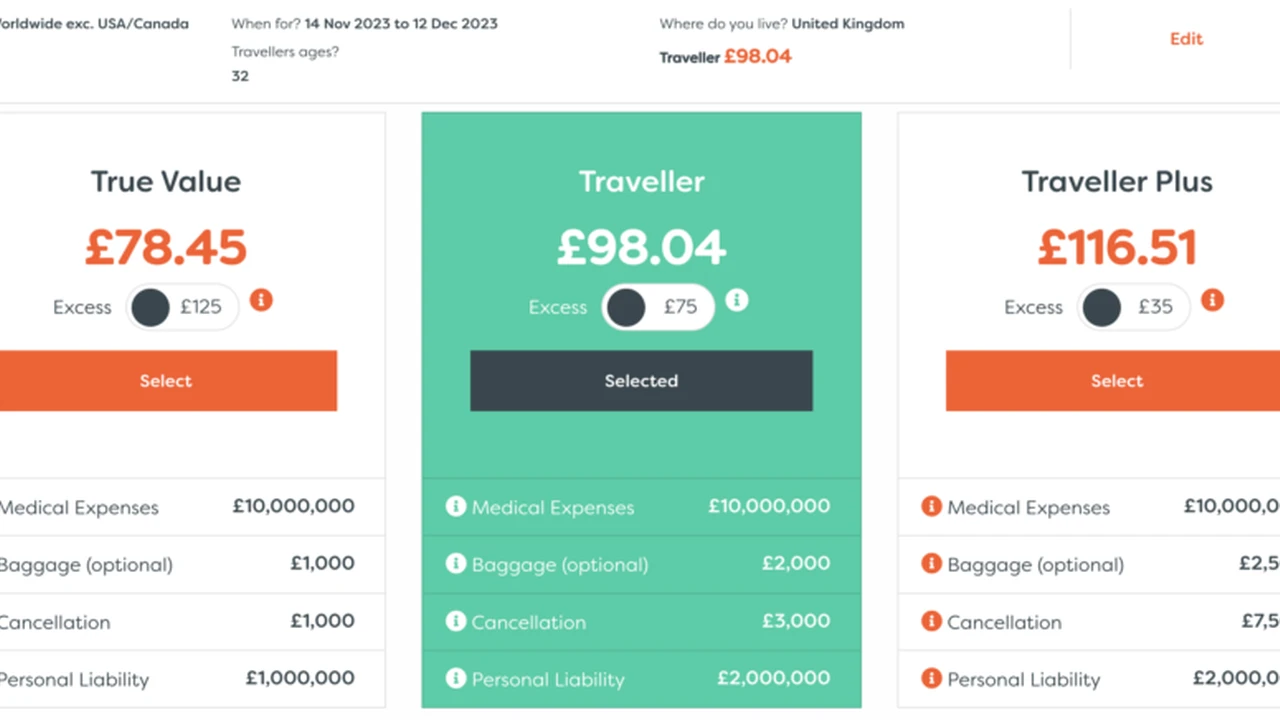The width and height of the screenshot is (1280, 720).
Task: Open Traveller Baggage (optional) info icon
Action: coord(456,564)
